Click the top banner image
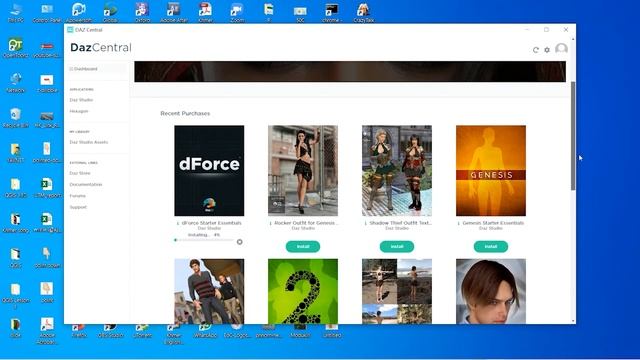 click(x=350, y=71)
